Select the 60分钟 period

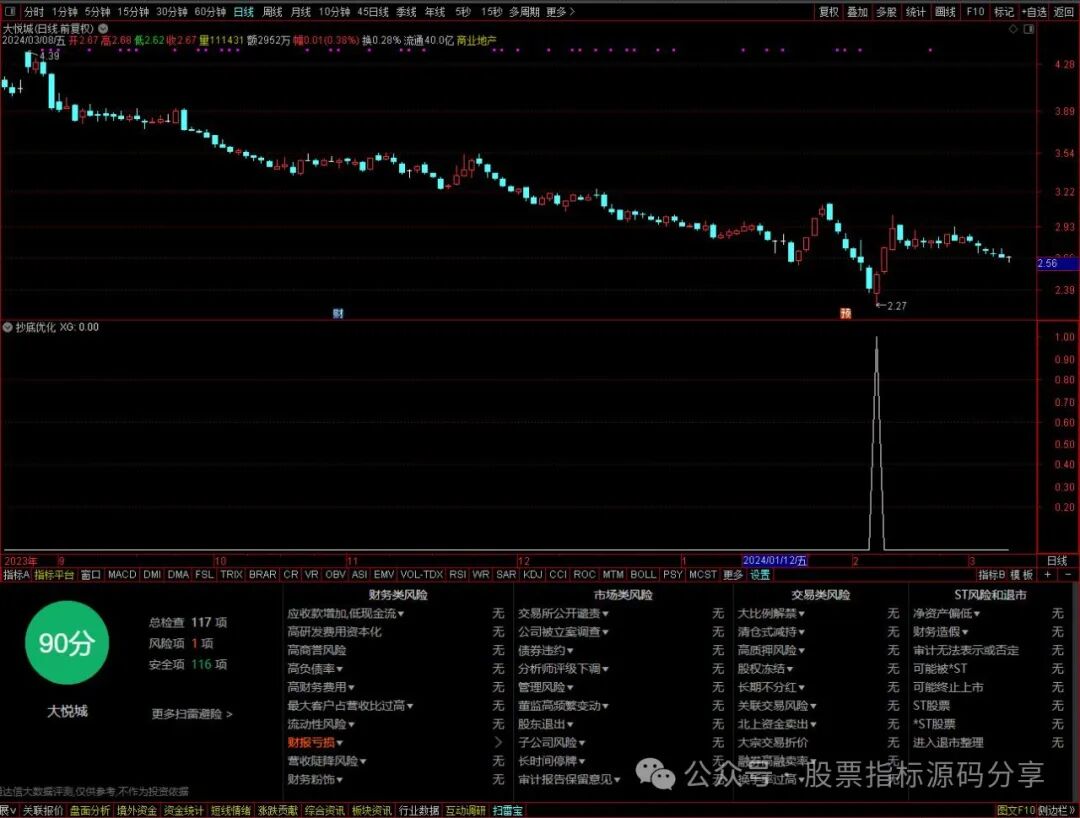coord(210,12)
